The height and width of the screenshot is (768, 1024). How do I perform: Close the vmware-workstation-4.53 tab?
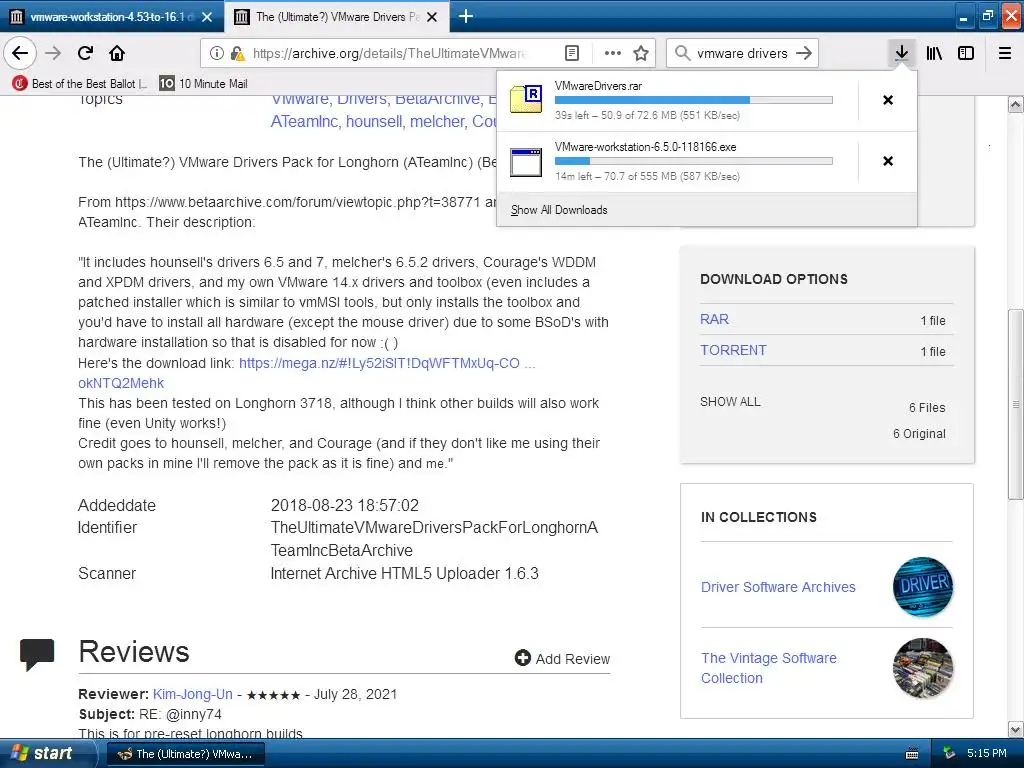[207, 17]
